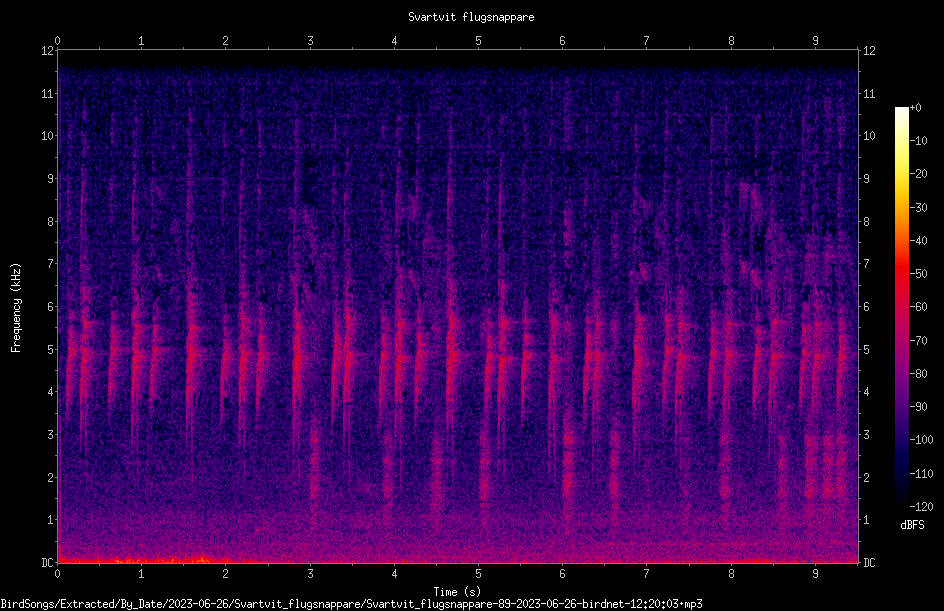Click the '-50' colorbar value
This screenshot has width=944, height=611.
coord(919,274)
